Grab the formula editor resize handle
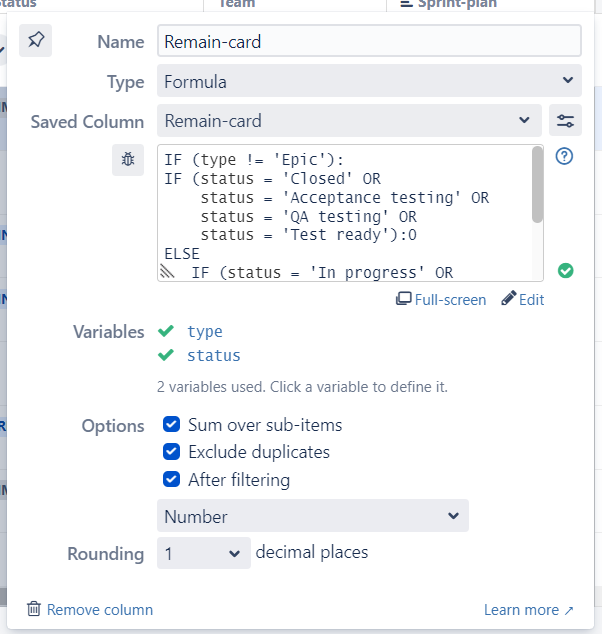Viewport: 602px width, 634px height. point(167,271)
